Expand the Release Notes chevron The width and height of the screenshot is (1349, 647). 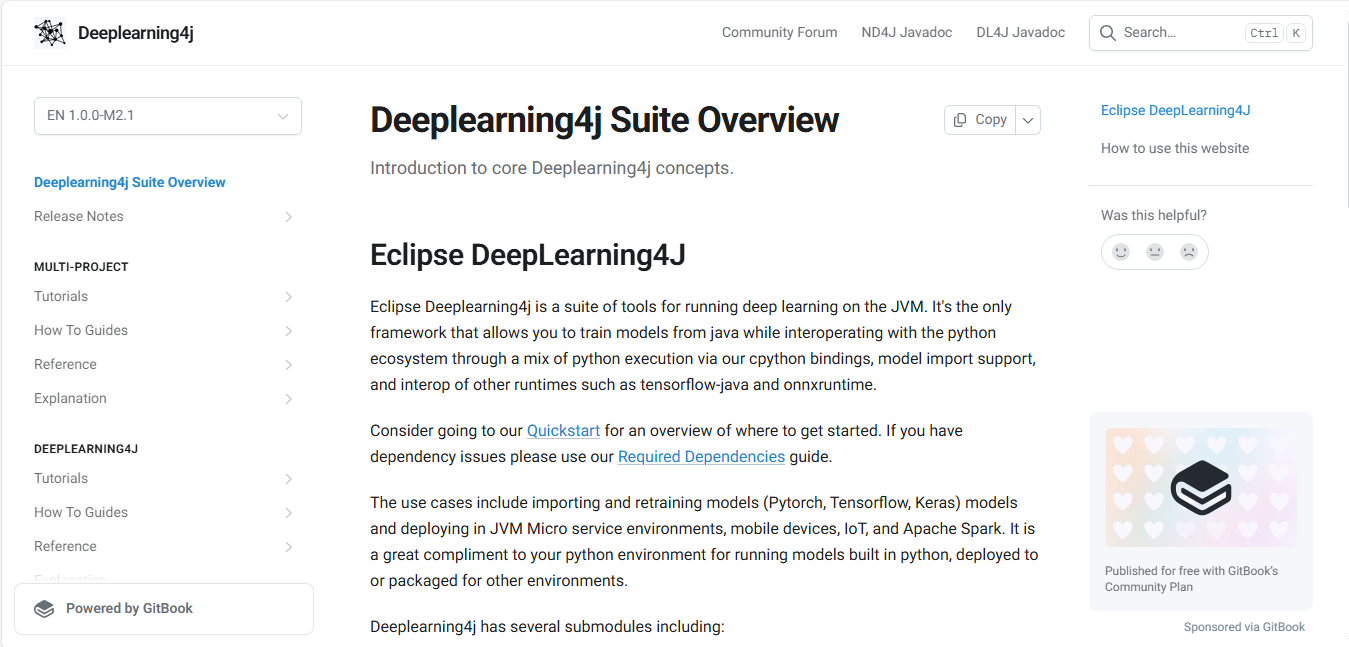[288, 217]
